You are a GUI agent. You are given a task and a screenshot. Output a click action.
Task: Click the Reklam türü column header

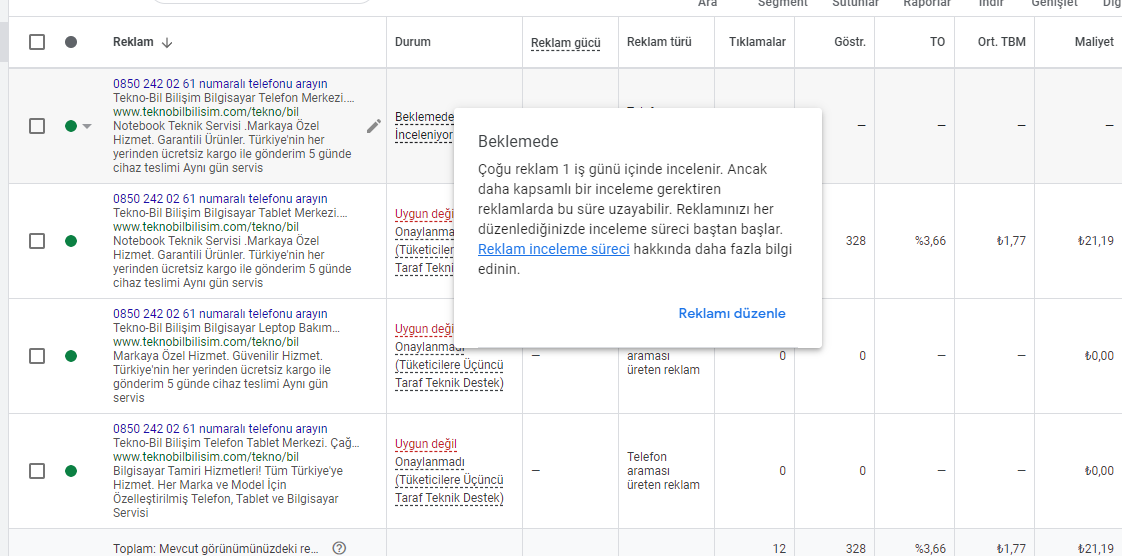tap(659, 42)
